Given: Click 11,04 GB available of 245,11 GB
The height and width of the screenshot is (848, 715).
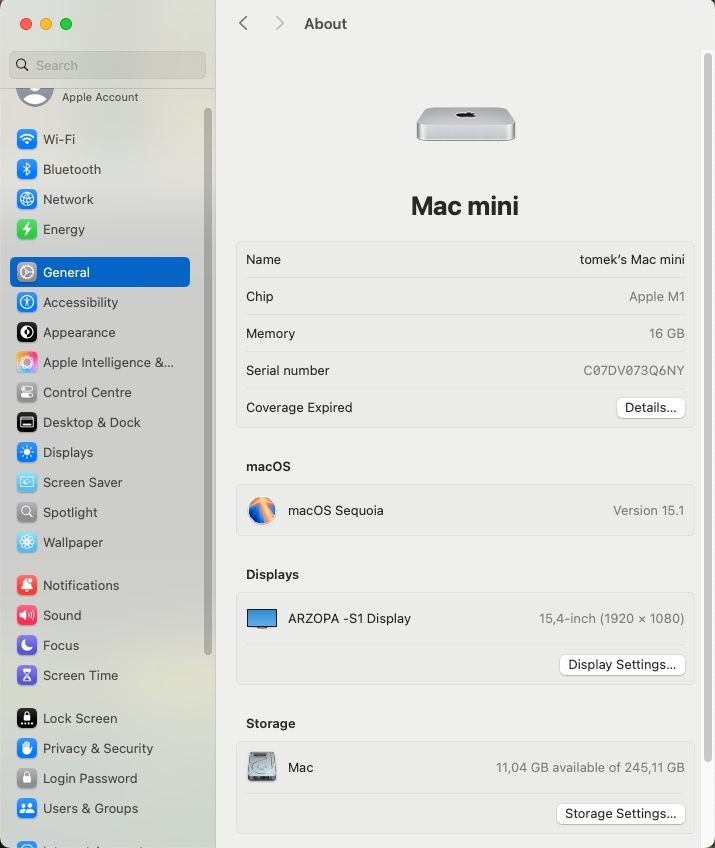Looking at the screenshot, I should tap(590, 767).
